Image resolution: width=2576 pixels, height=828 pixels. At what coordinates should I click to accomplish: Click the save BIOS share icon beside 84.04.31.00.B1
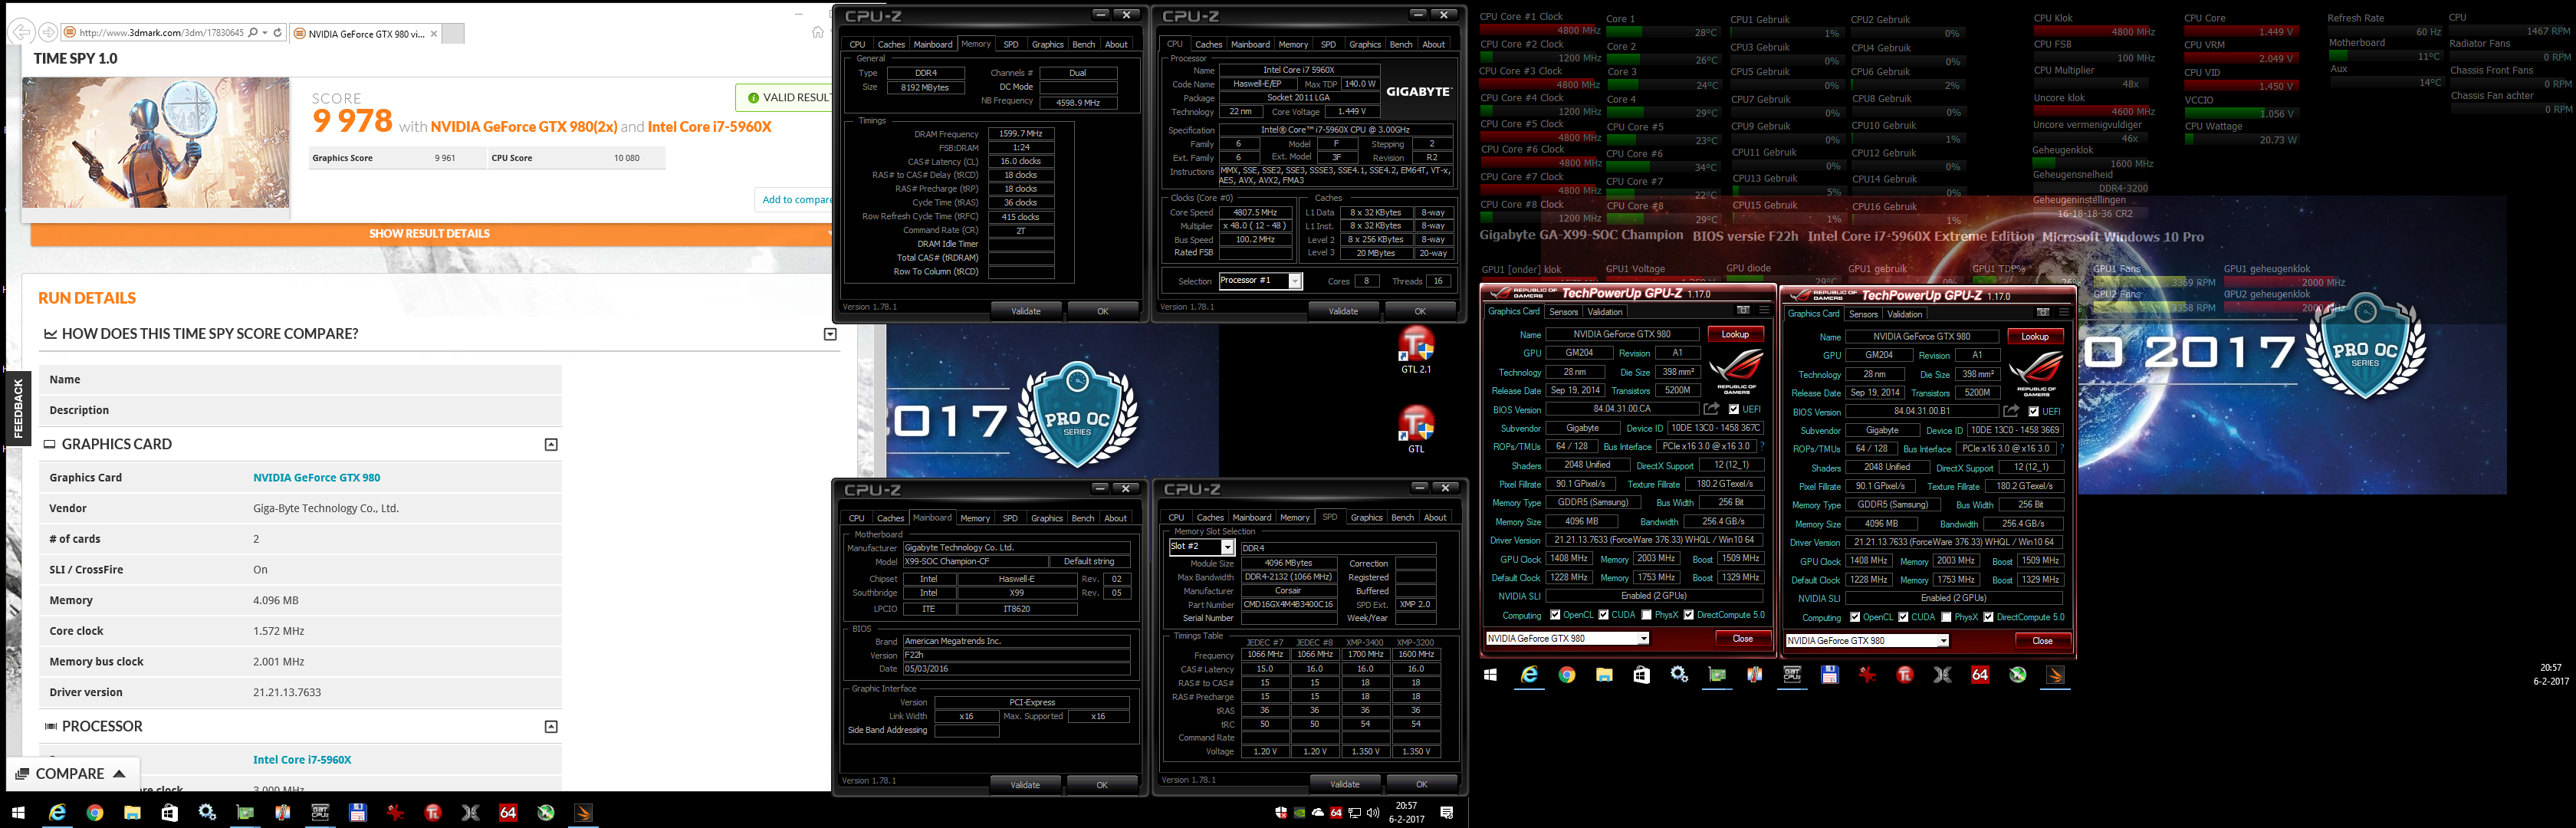pos(2012,411)
